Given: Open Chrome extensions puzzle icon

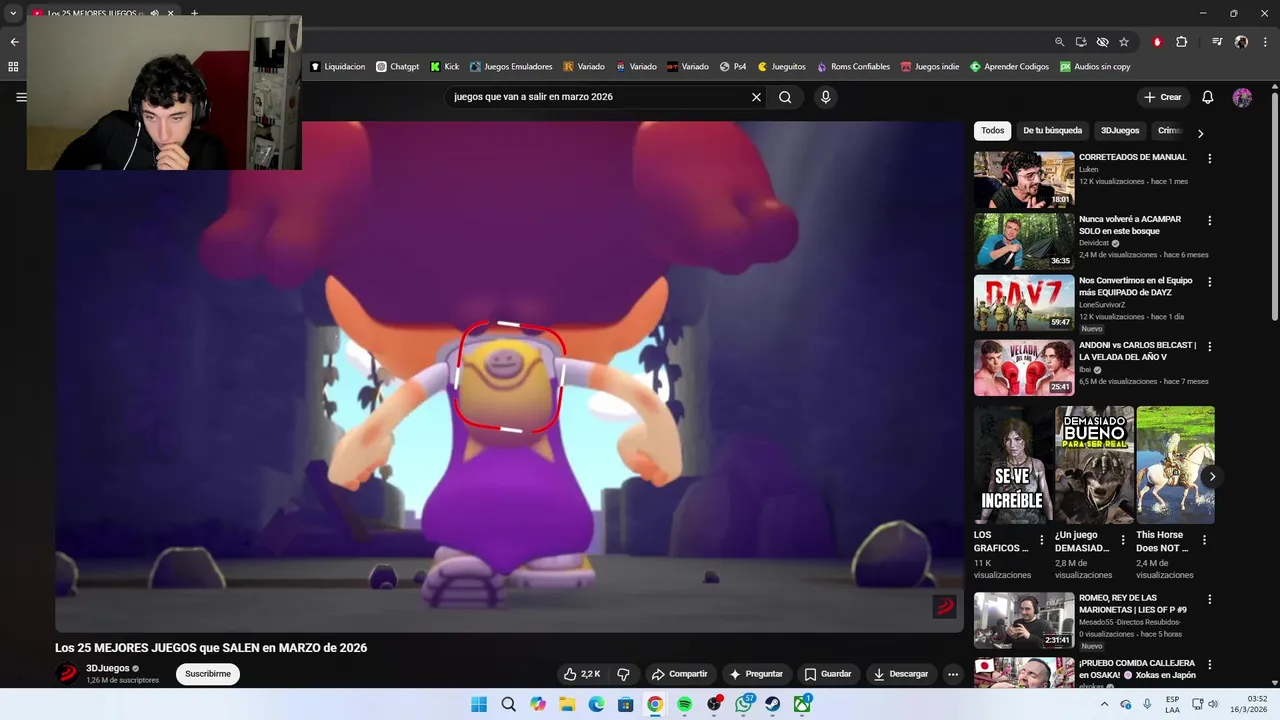Looking at the screenshot, I should pos(1181,42).
